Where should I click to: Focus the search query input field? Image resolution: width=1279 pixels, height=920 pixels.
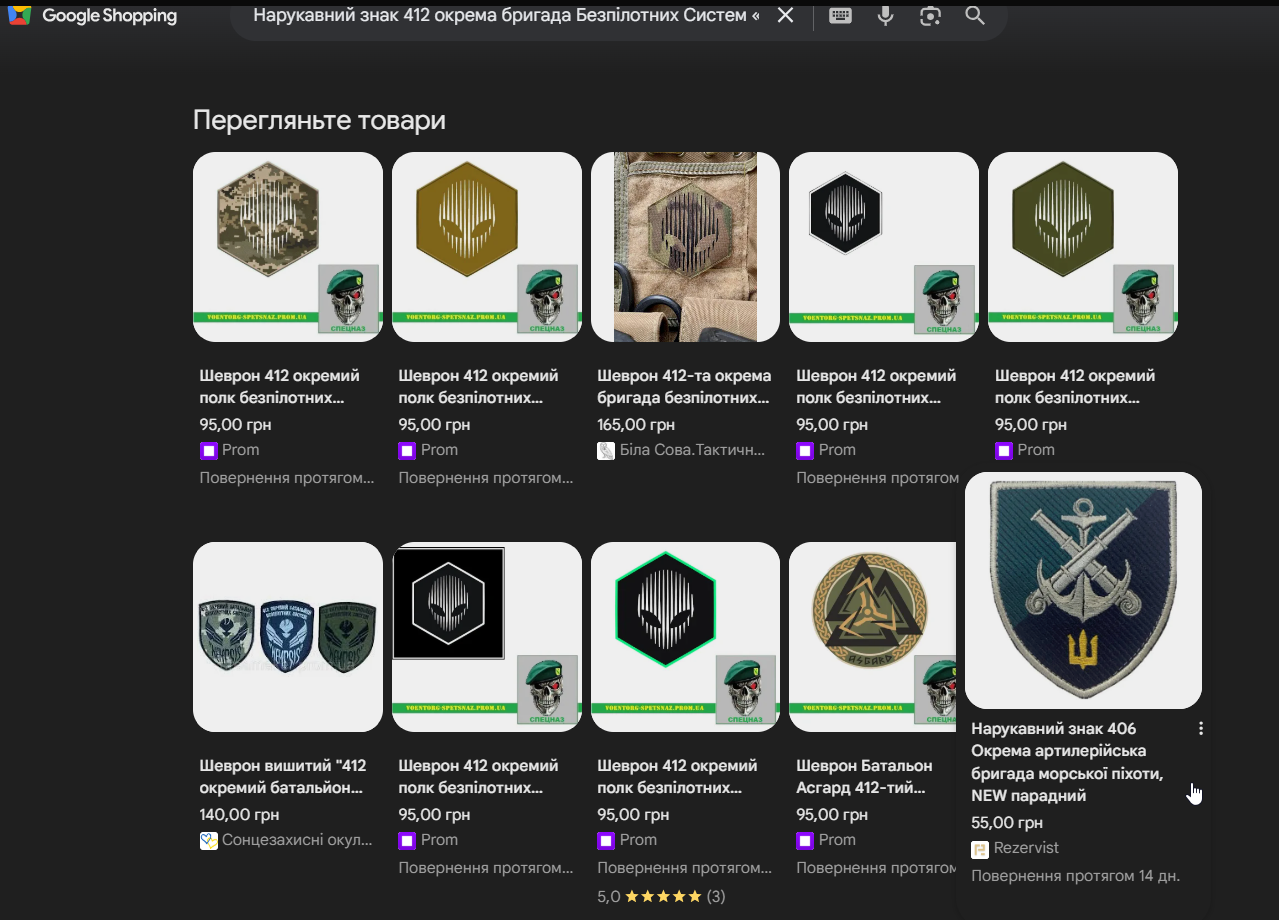[505, 15]
